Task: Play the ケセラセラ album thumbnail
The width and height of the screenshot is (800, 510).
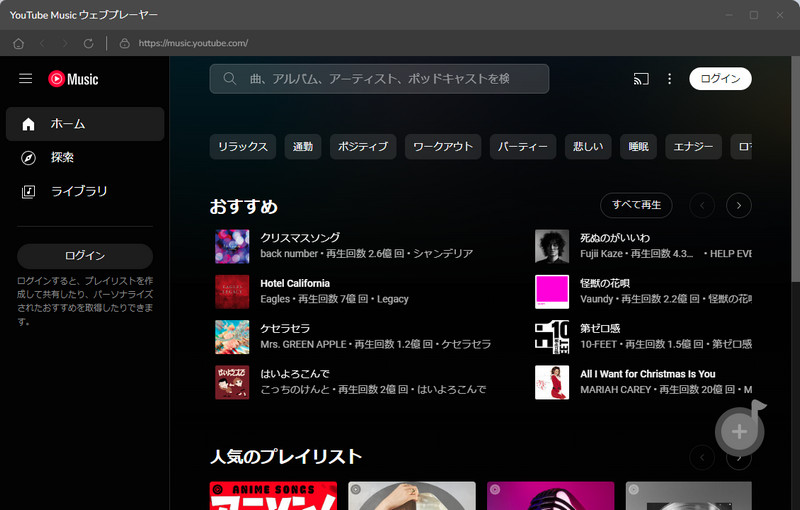Action: tap(232, 337)
